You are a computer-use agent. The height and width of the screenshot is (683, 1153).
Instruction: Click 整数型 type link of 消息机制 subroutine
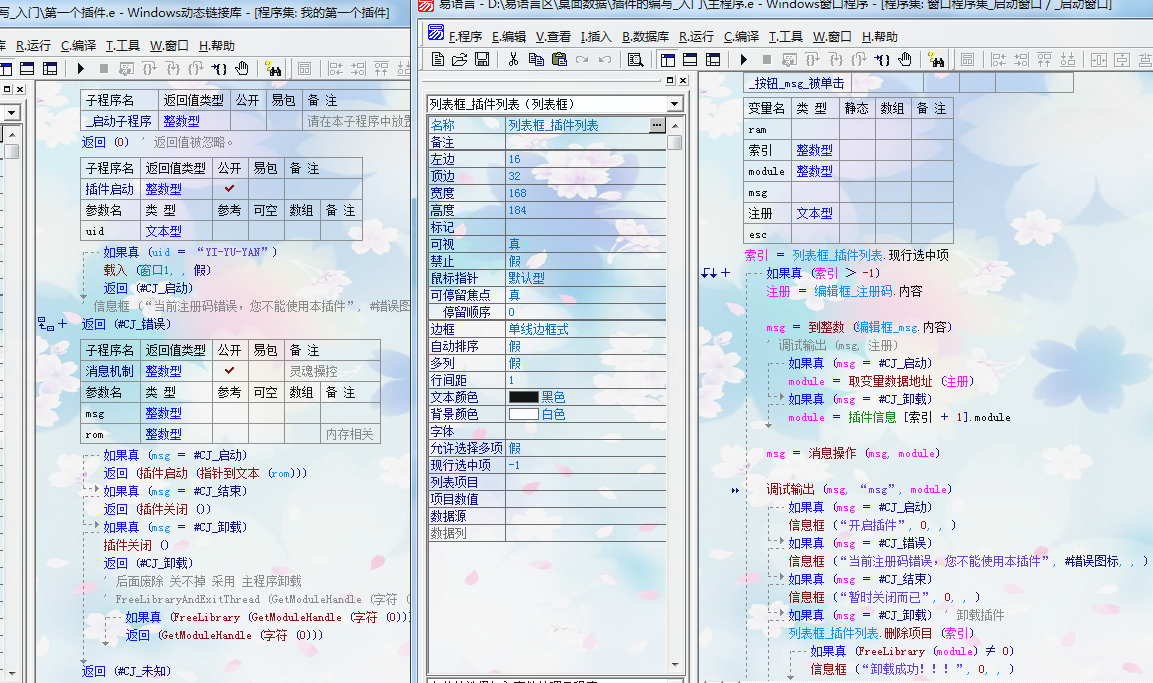163,371
